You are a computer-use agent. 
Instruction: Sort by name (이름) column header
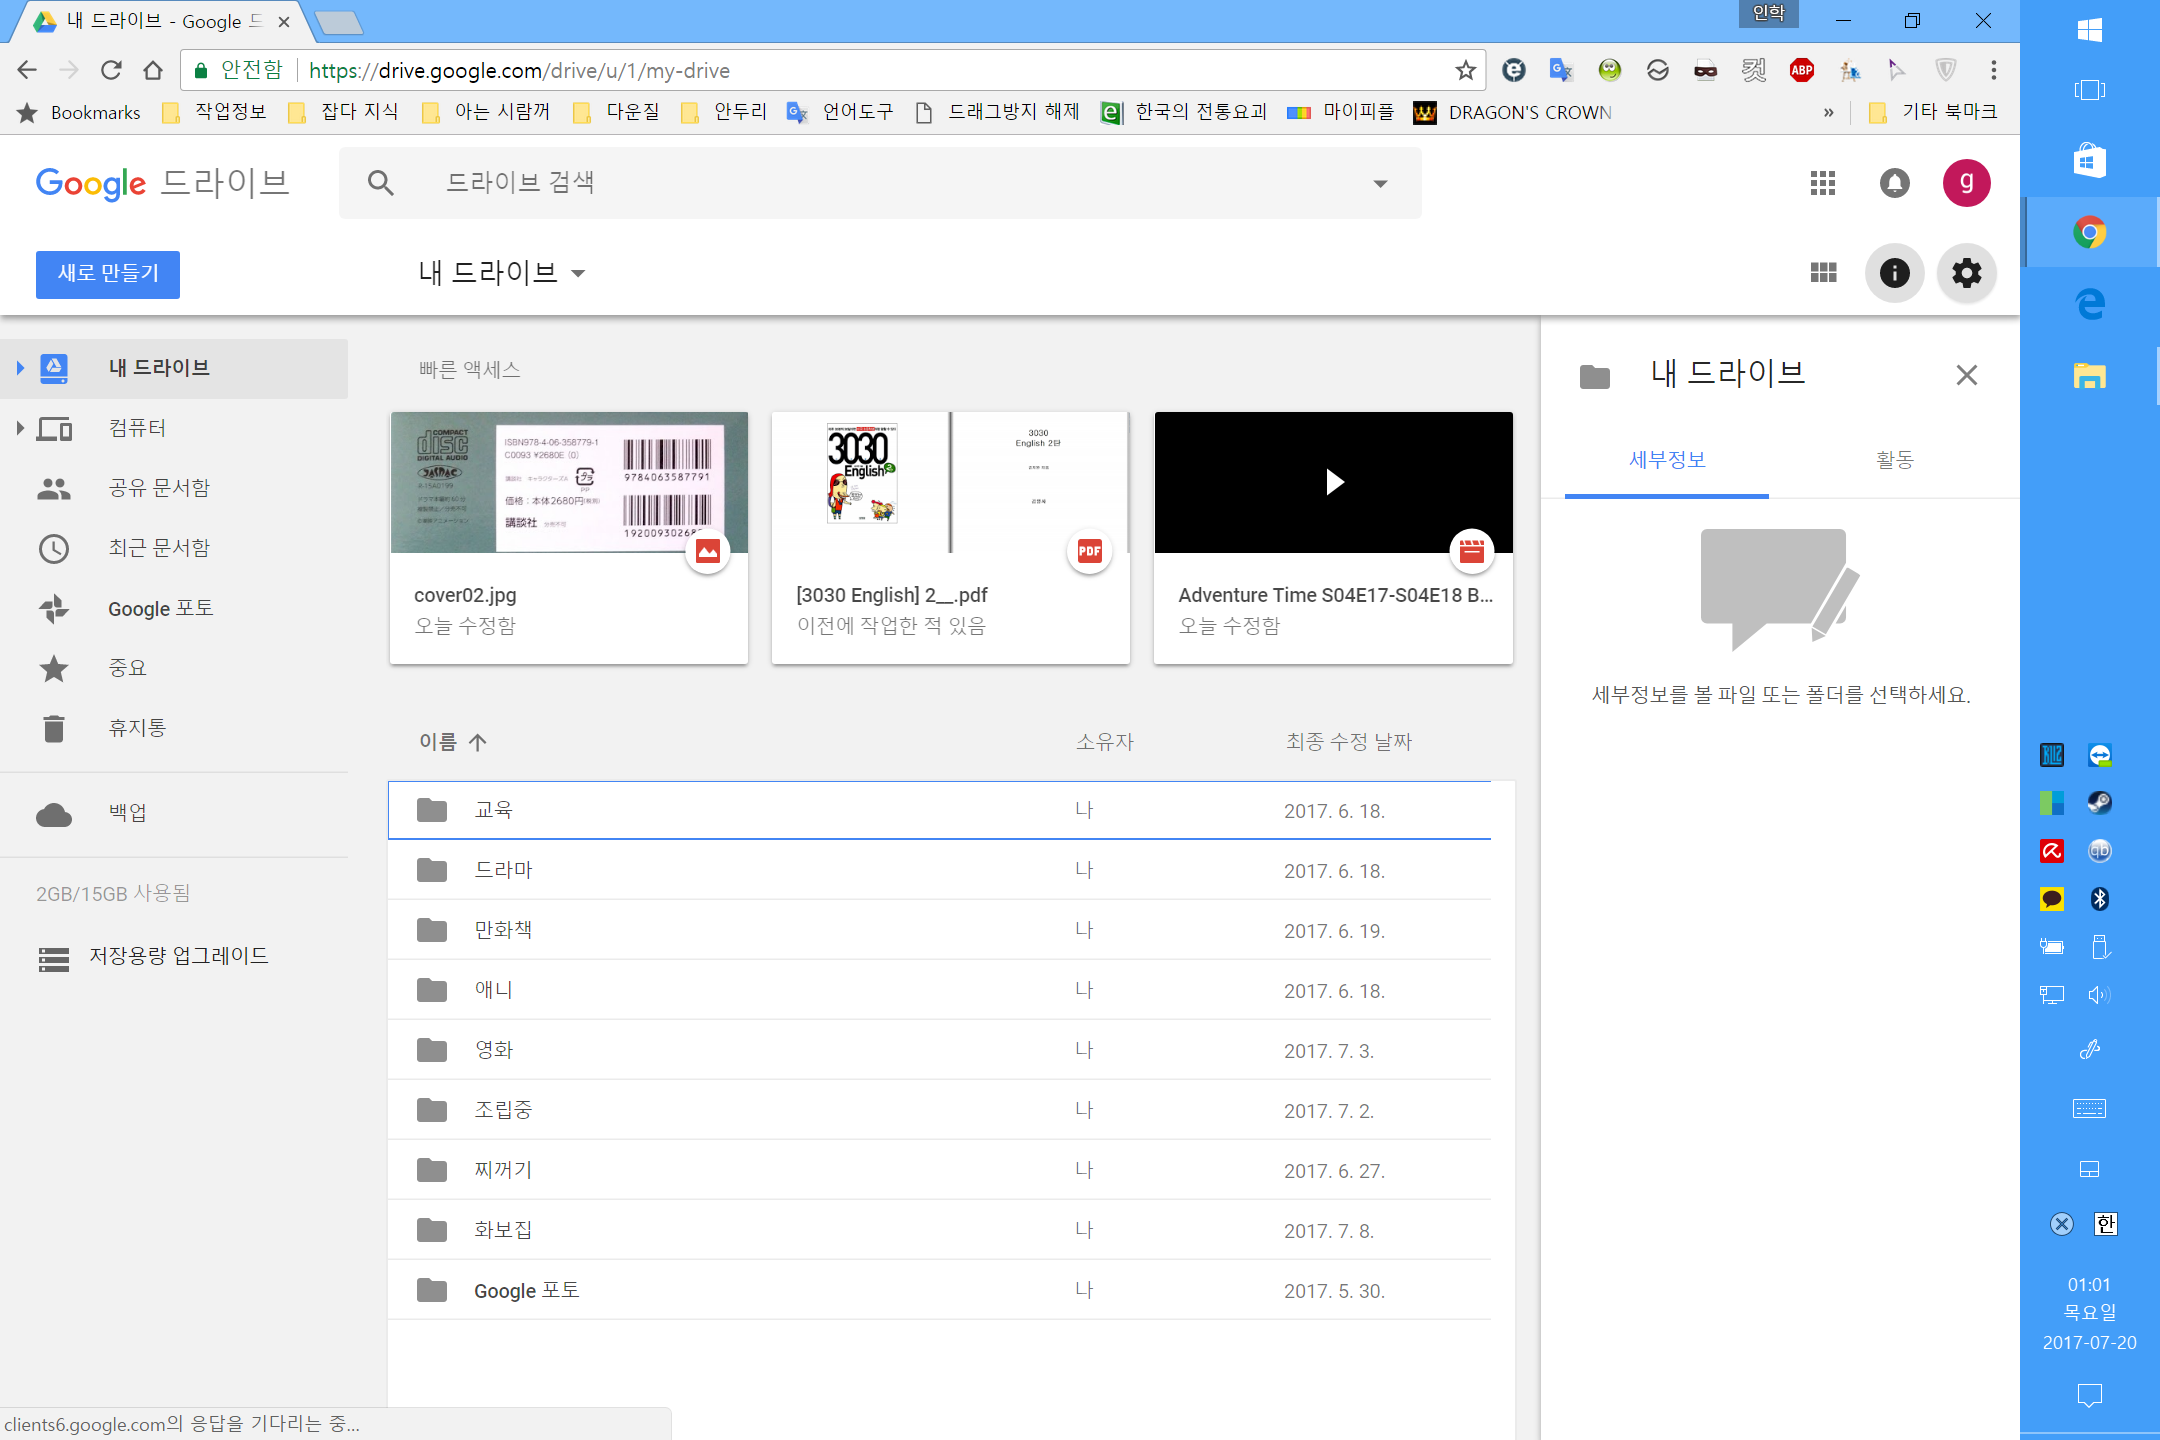pyautogui.click(x=452, y=742)
